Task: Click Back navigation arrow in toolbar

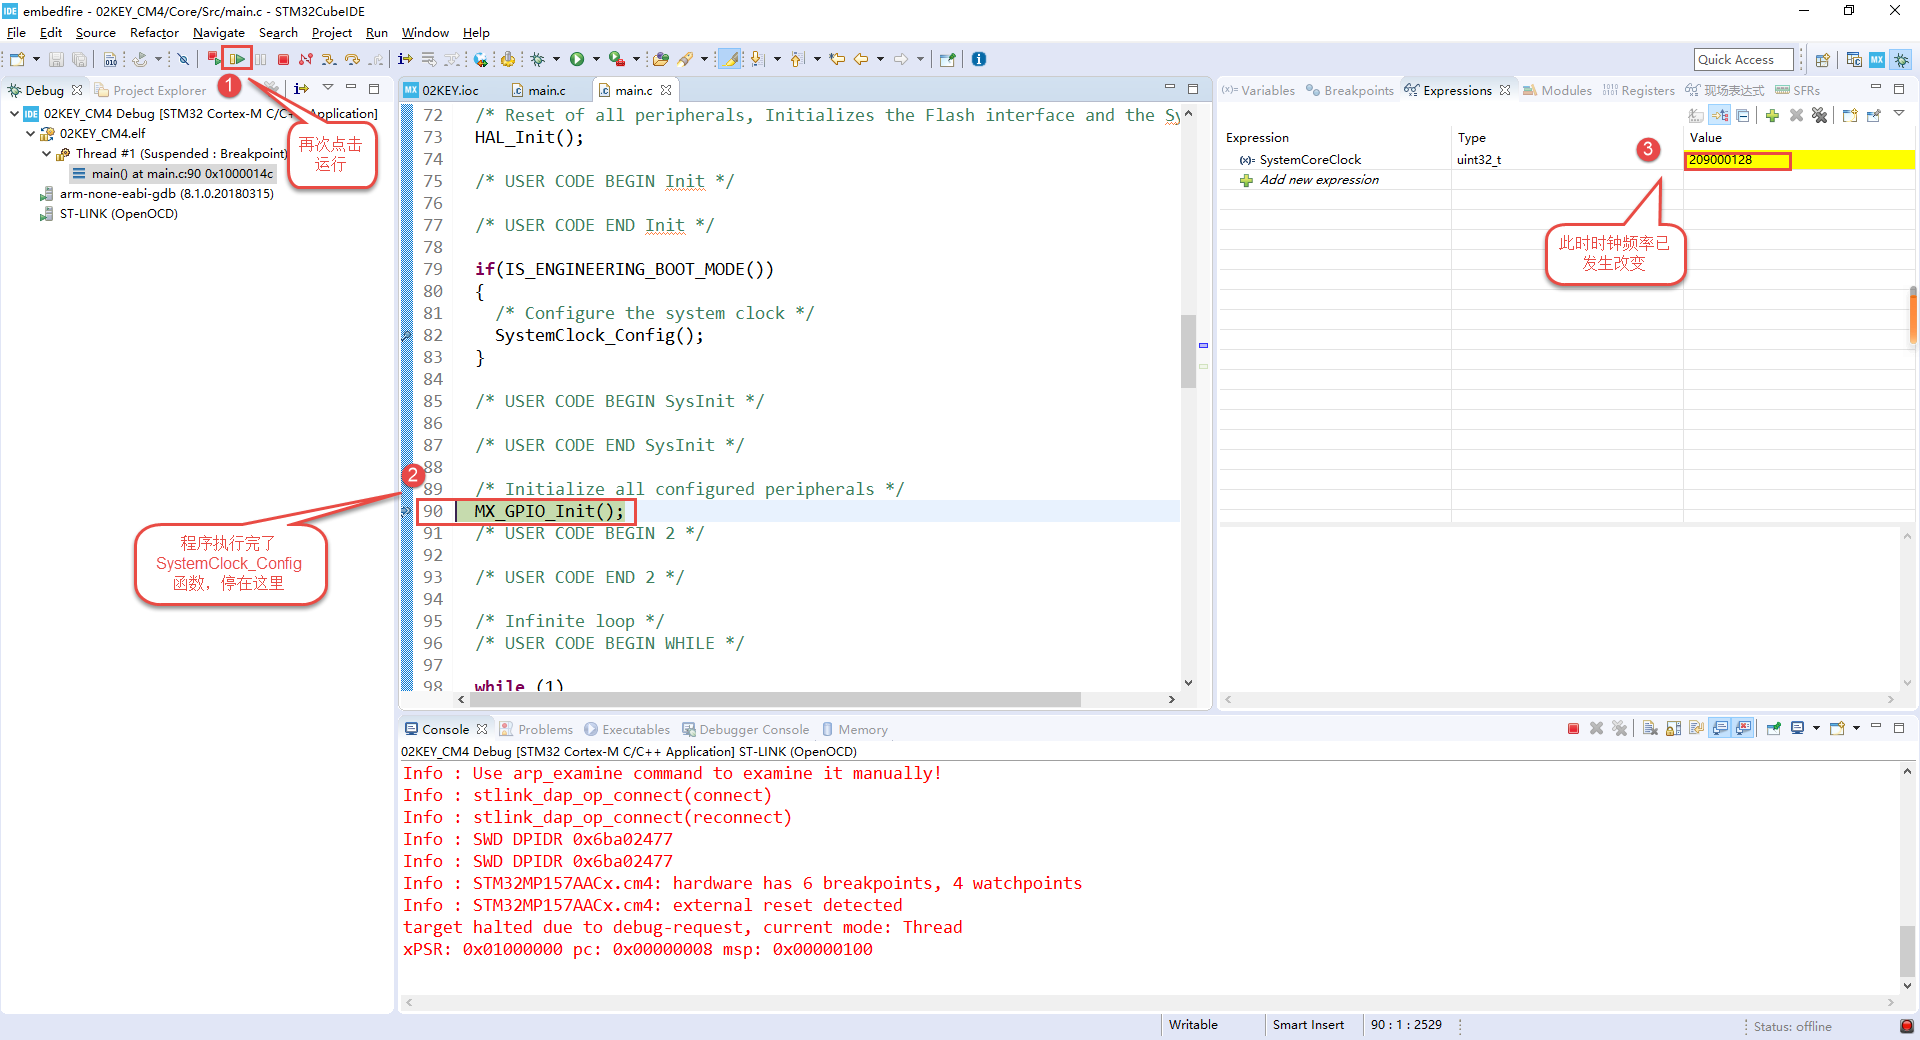Action: (x=861, y=59)
